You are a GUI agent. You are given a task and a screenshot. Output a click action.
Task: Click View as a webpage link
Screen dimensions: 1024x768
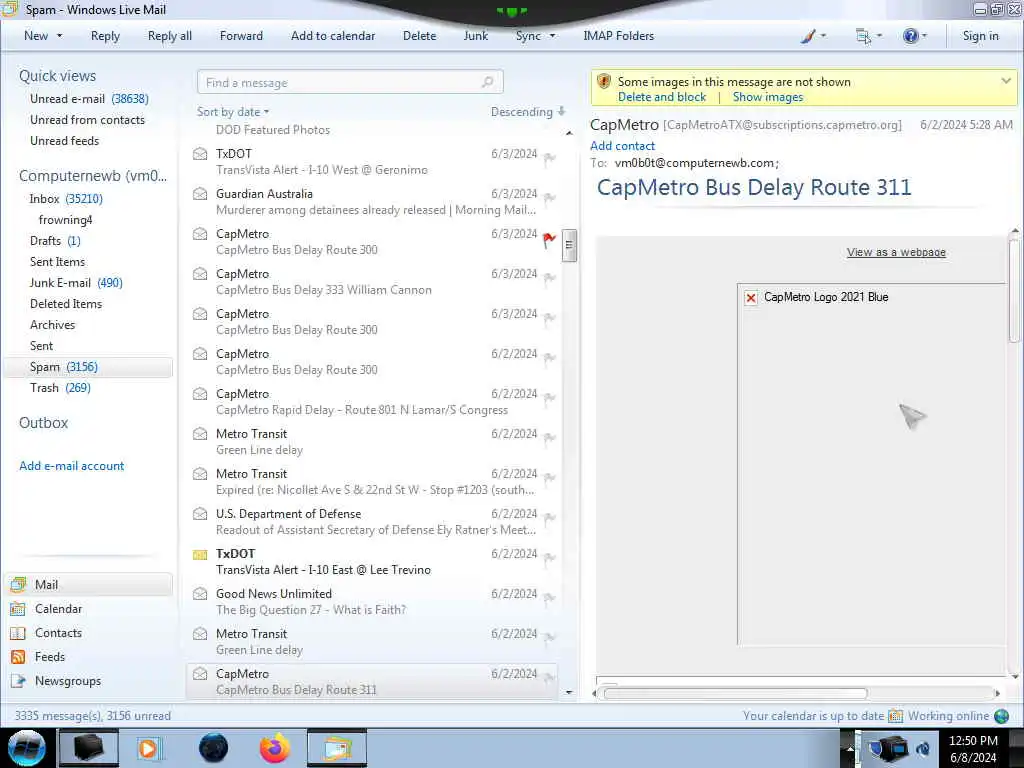896,252
